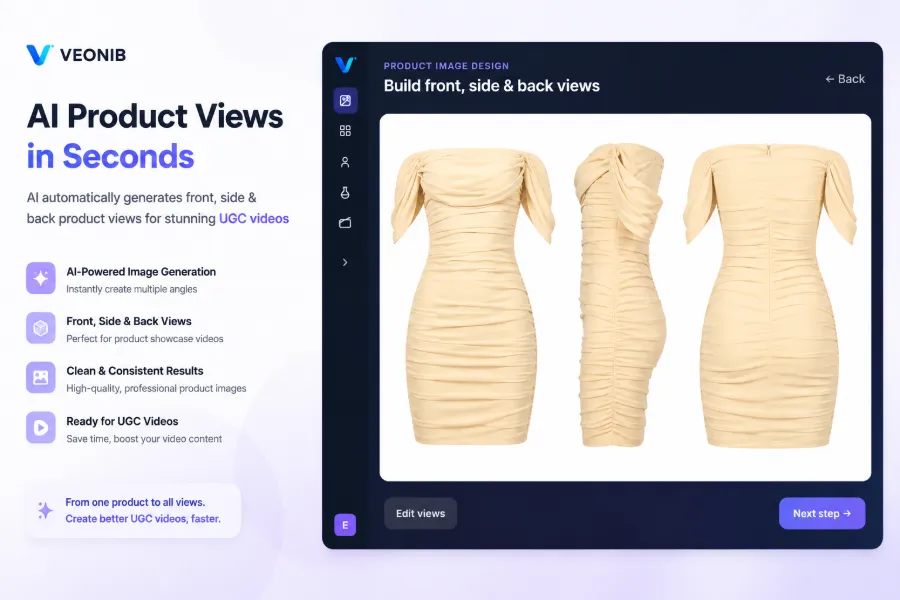Screen dimensions: 900x600
Task: Click the 'Ready for UGC Videos' title
Action: point(122,421)
